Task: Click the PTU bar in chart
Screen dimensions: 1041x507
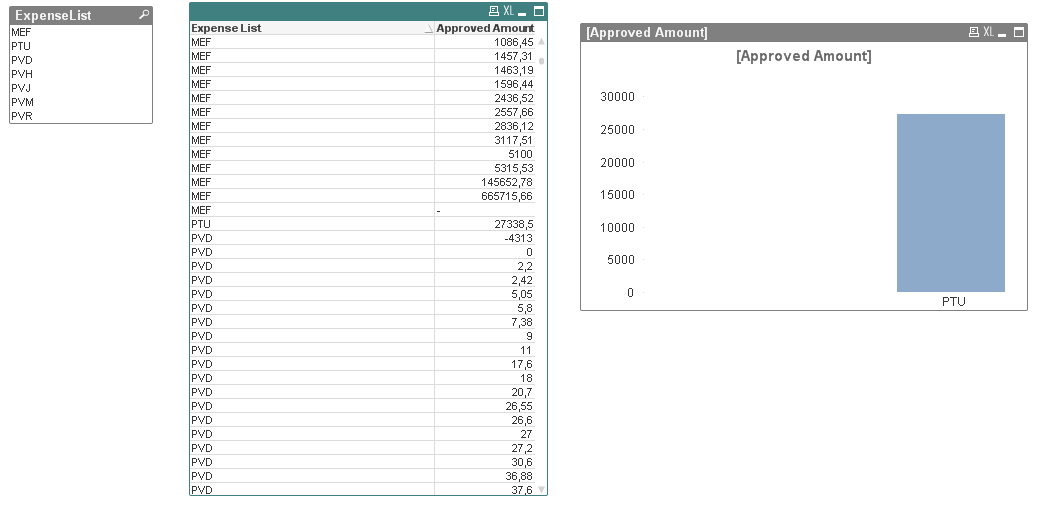Action: coord(951,202)
